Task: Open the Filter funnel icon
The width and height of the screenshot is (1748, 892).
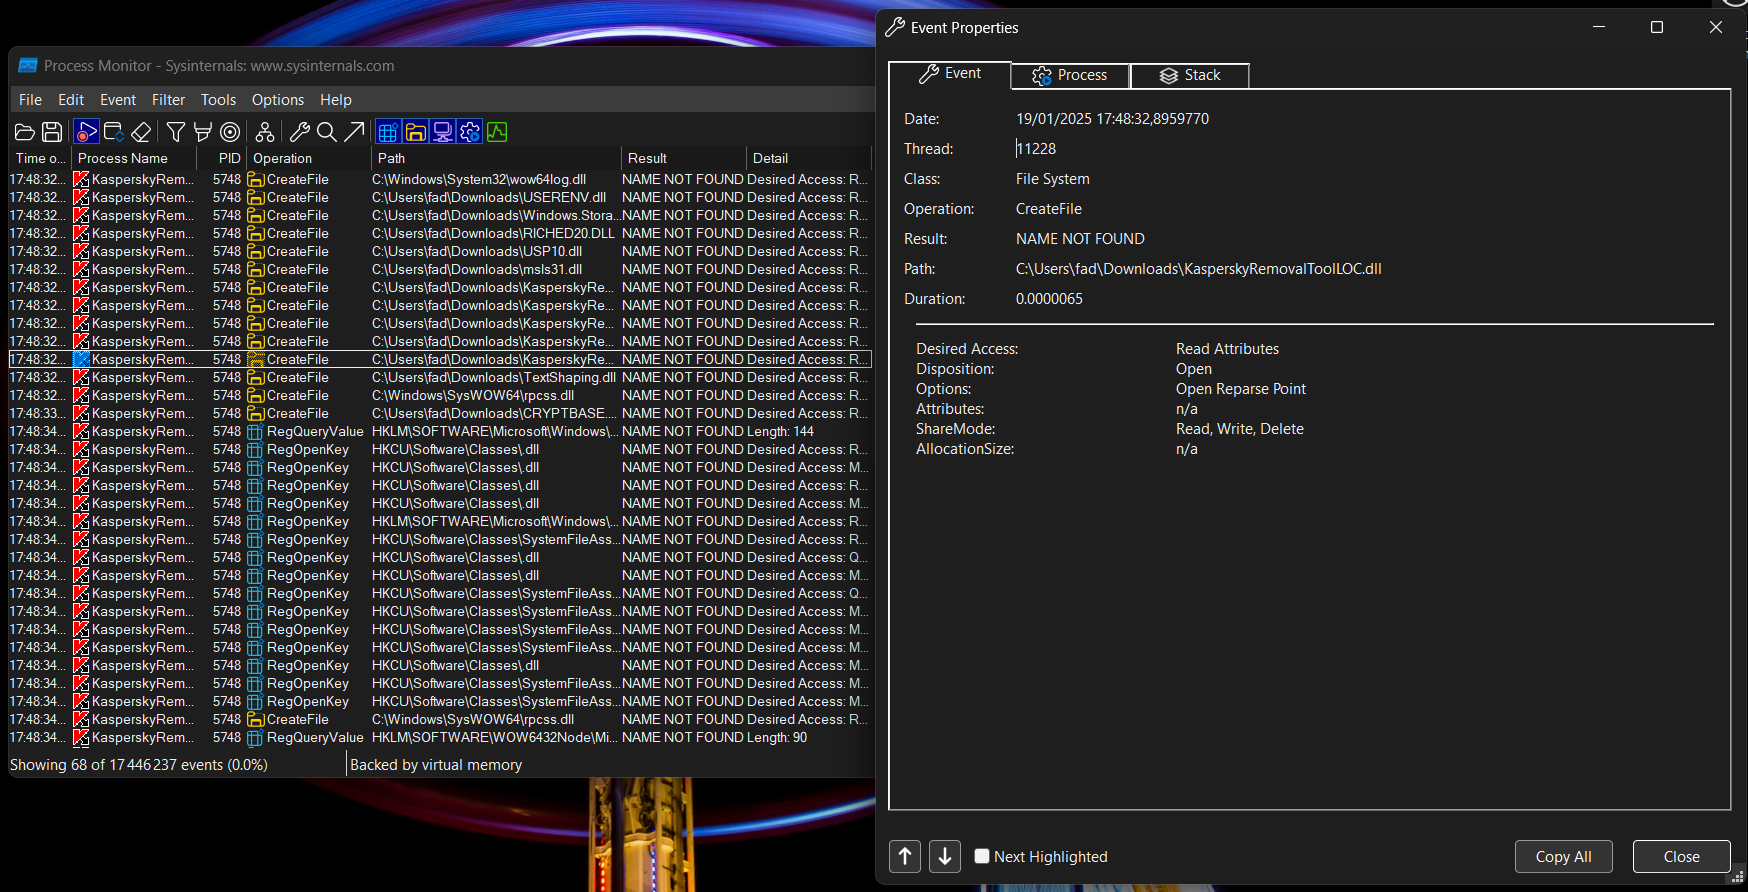Action: point(176,132)
